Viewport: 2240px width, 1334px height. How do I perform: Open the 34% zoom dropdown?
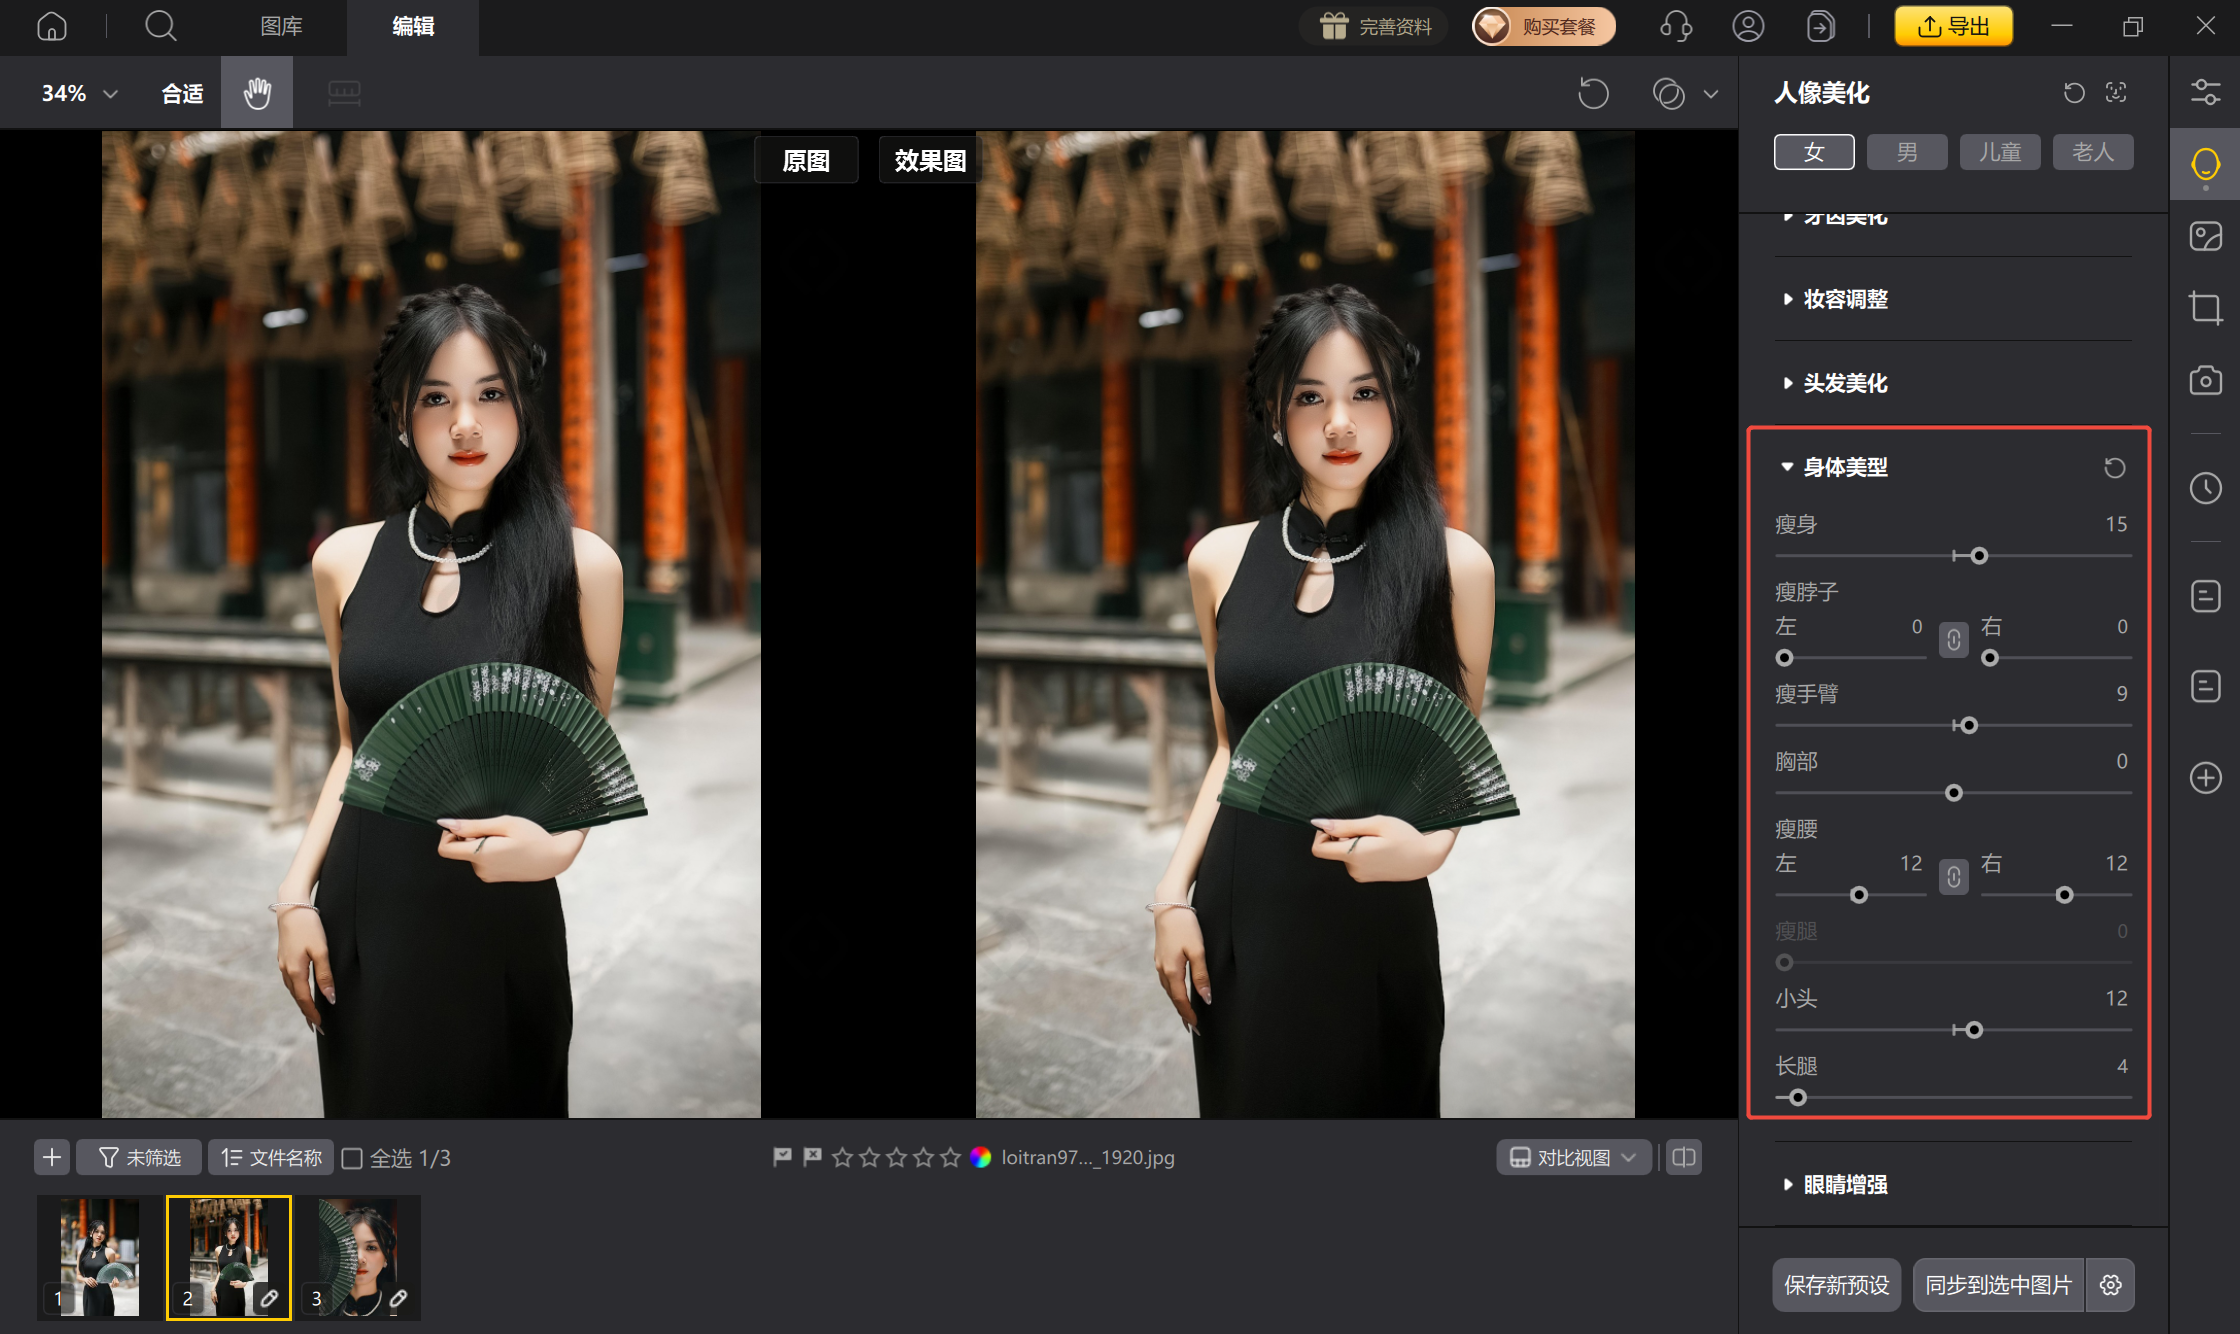79,93
